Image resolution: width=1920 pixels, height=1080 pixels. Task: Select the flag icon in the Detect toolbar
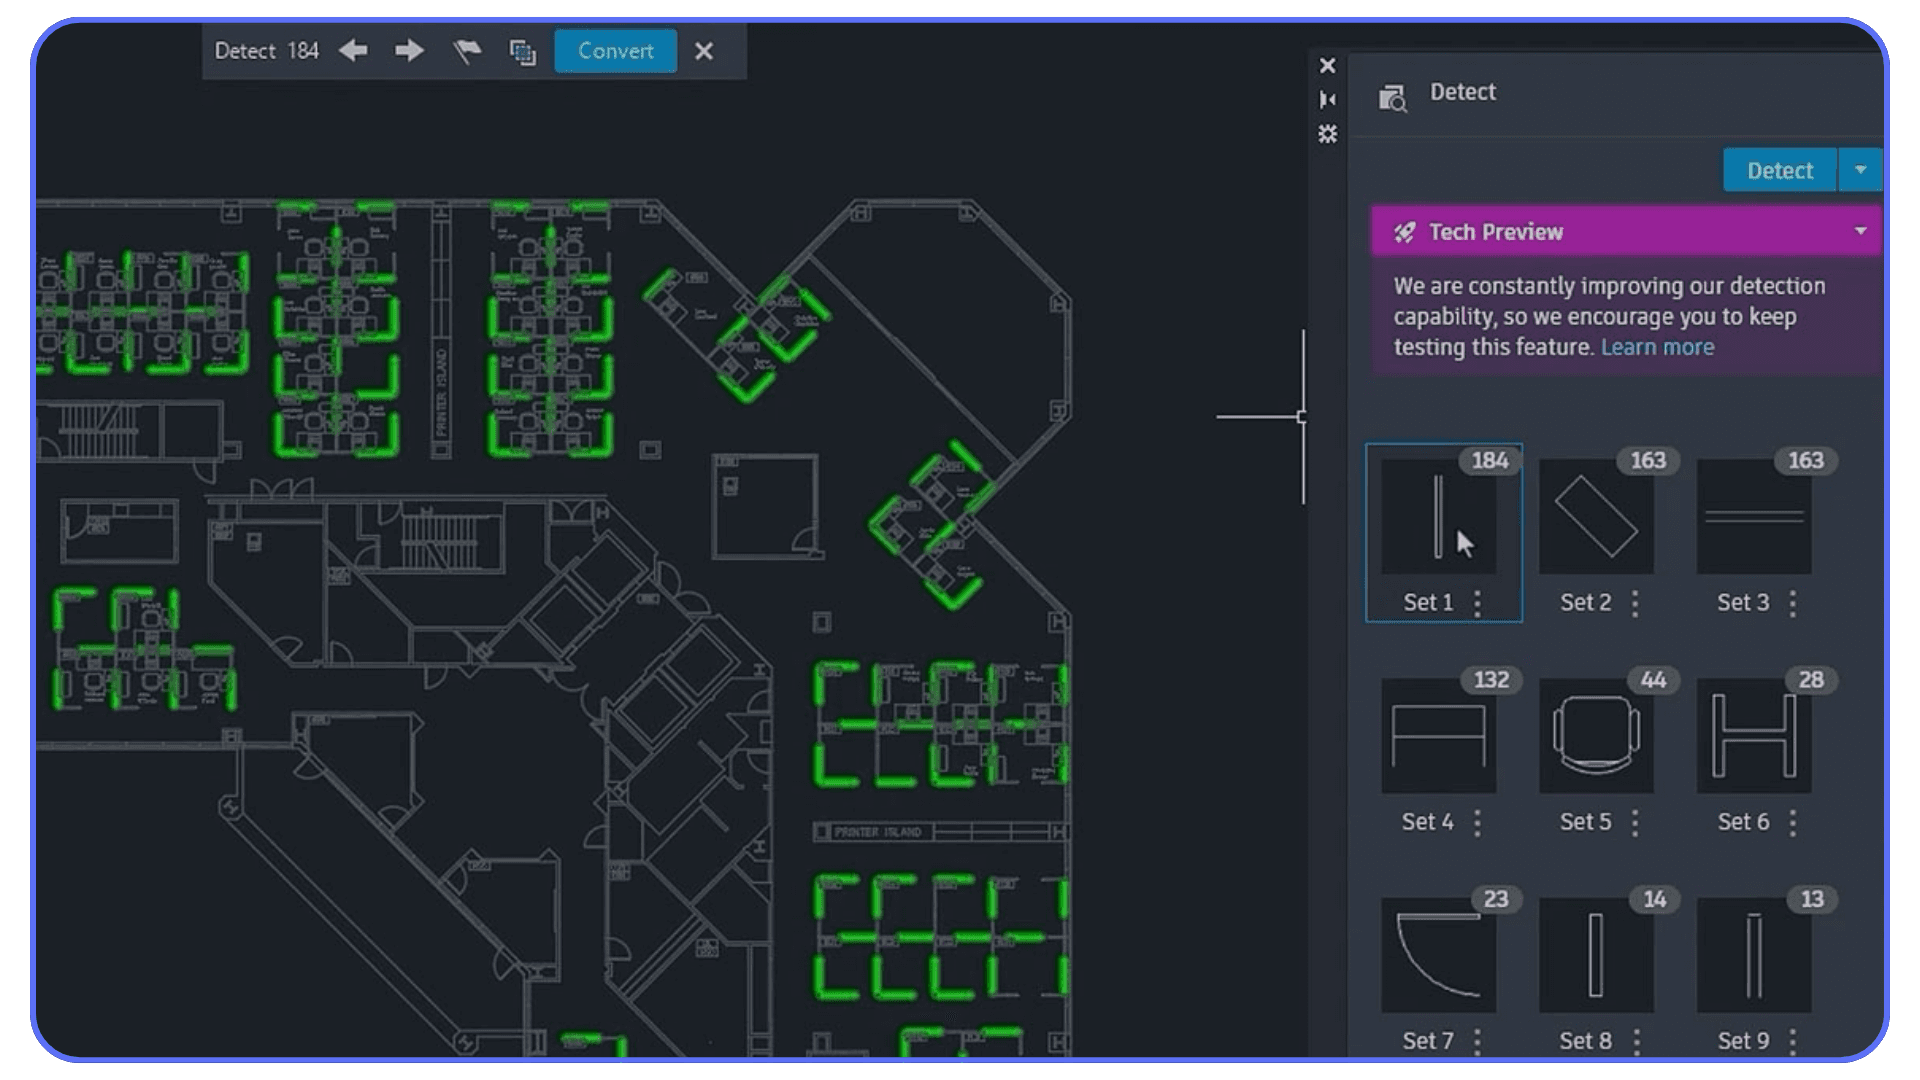click(466, 51)
